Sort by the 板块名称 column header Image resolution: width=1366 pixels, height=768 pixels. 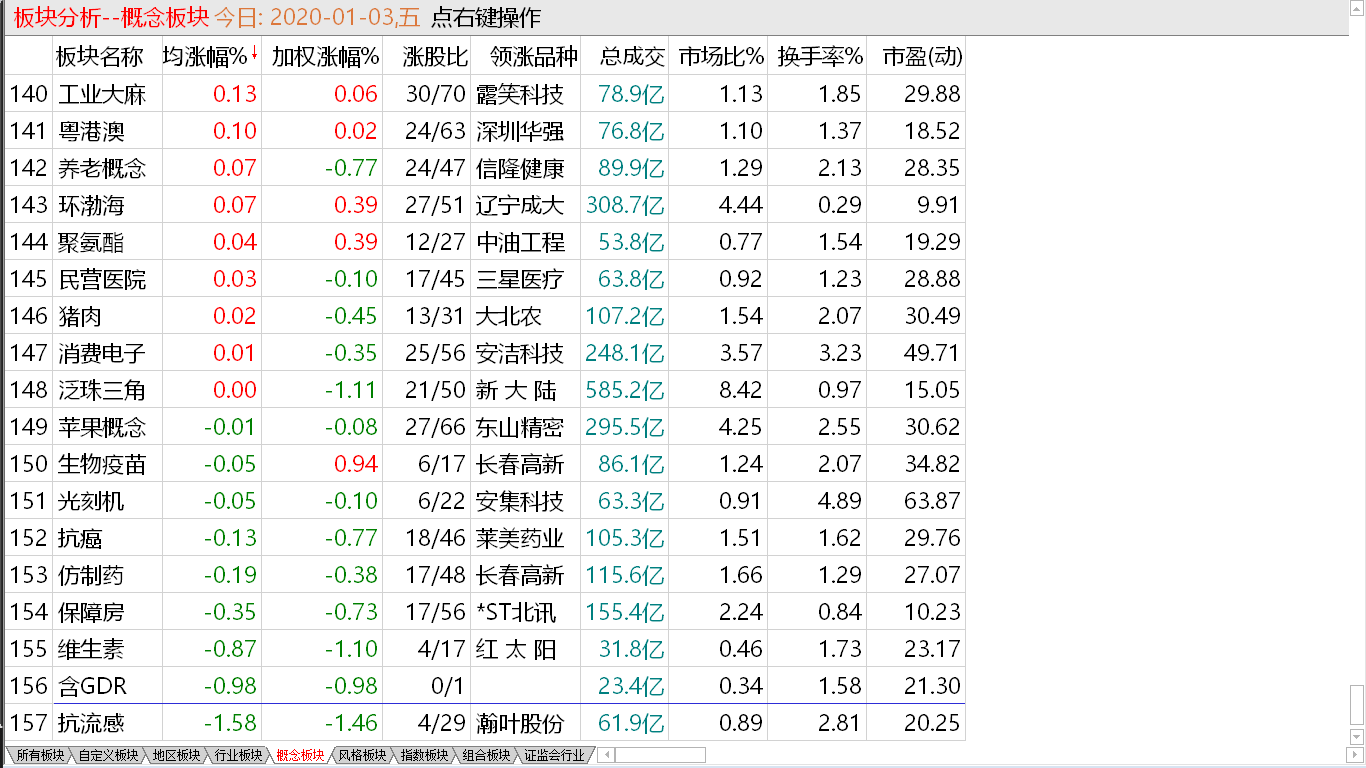click(x=100, y=56)
